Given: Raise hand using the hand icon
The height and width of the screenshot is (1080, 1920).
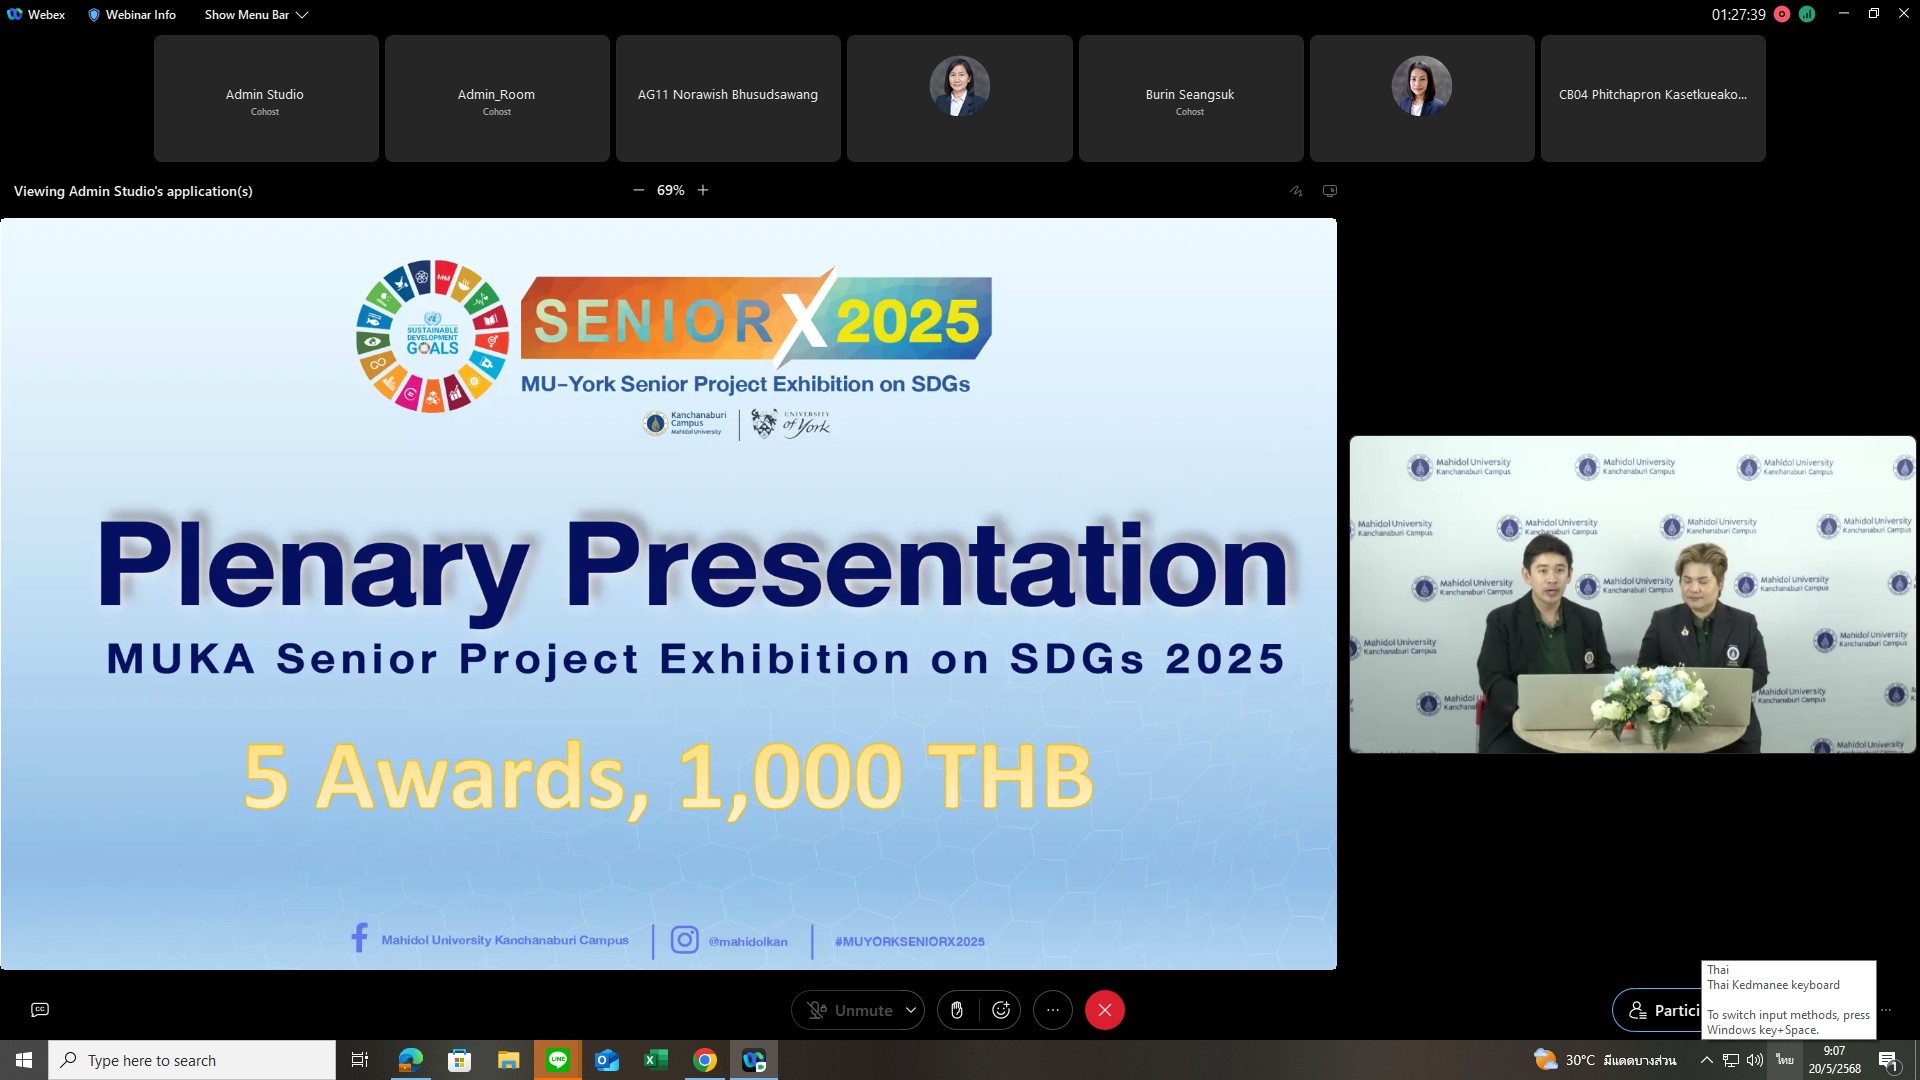Looking at the screenshot, I should tap(957, 1010).
